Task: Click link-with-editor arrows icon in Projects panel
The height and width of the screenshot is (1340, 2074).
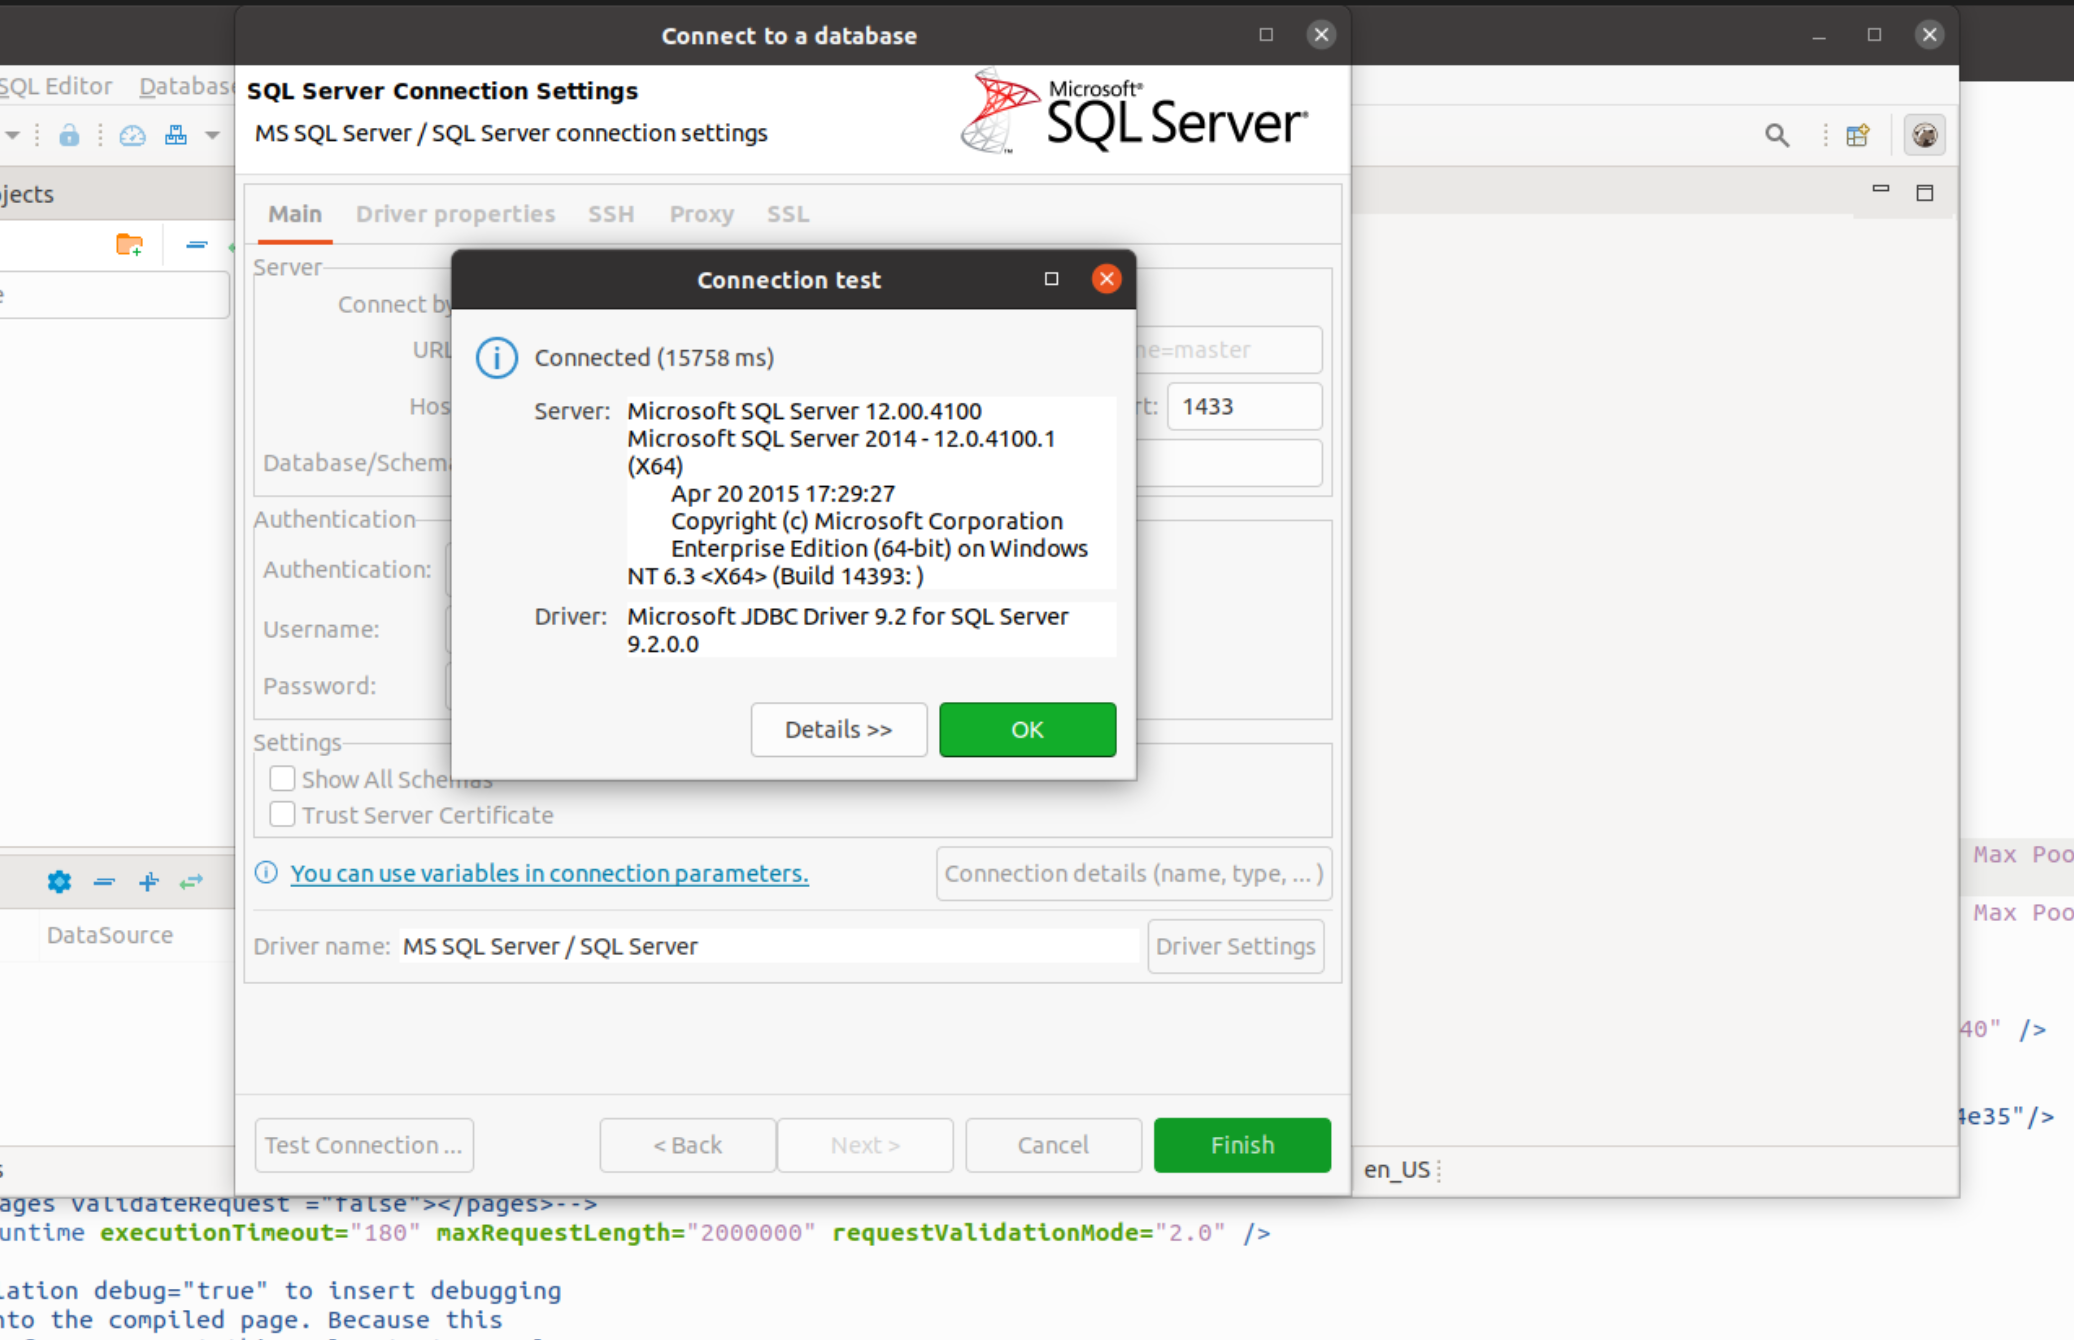Action: 191,881
